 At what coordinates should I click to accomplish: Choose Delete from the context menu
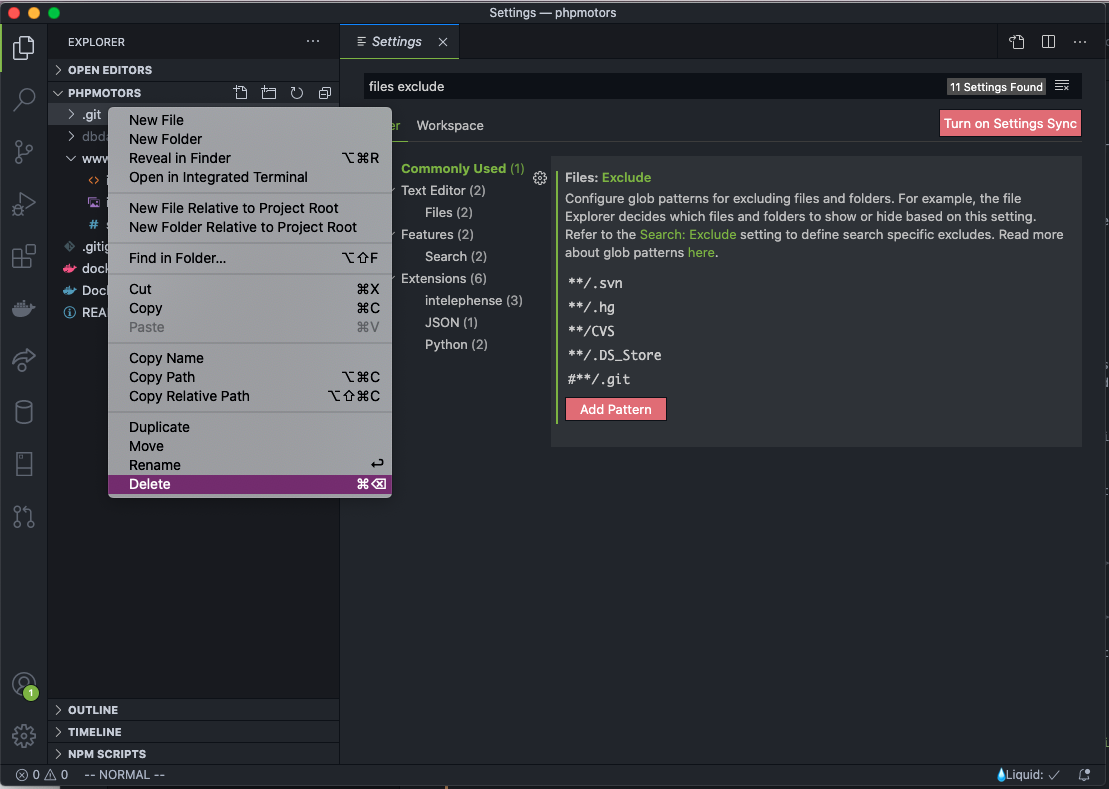(x=250, y=484)
